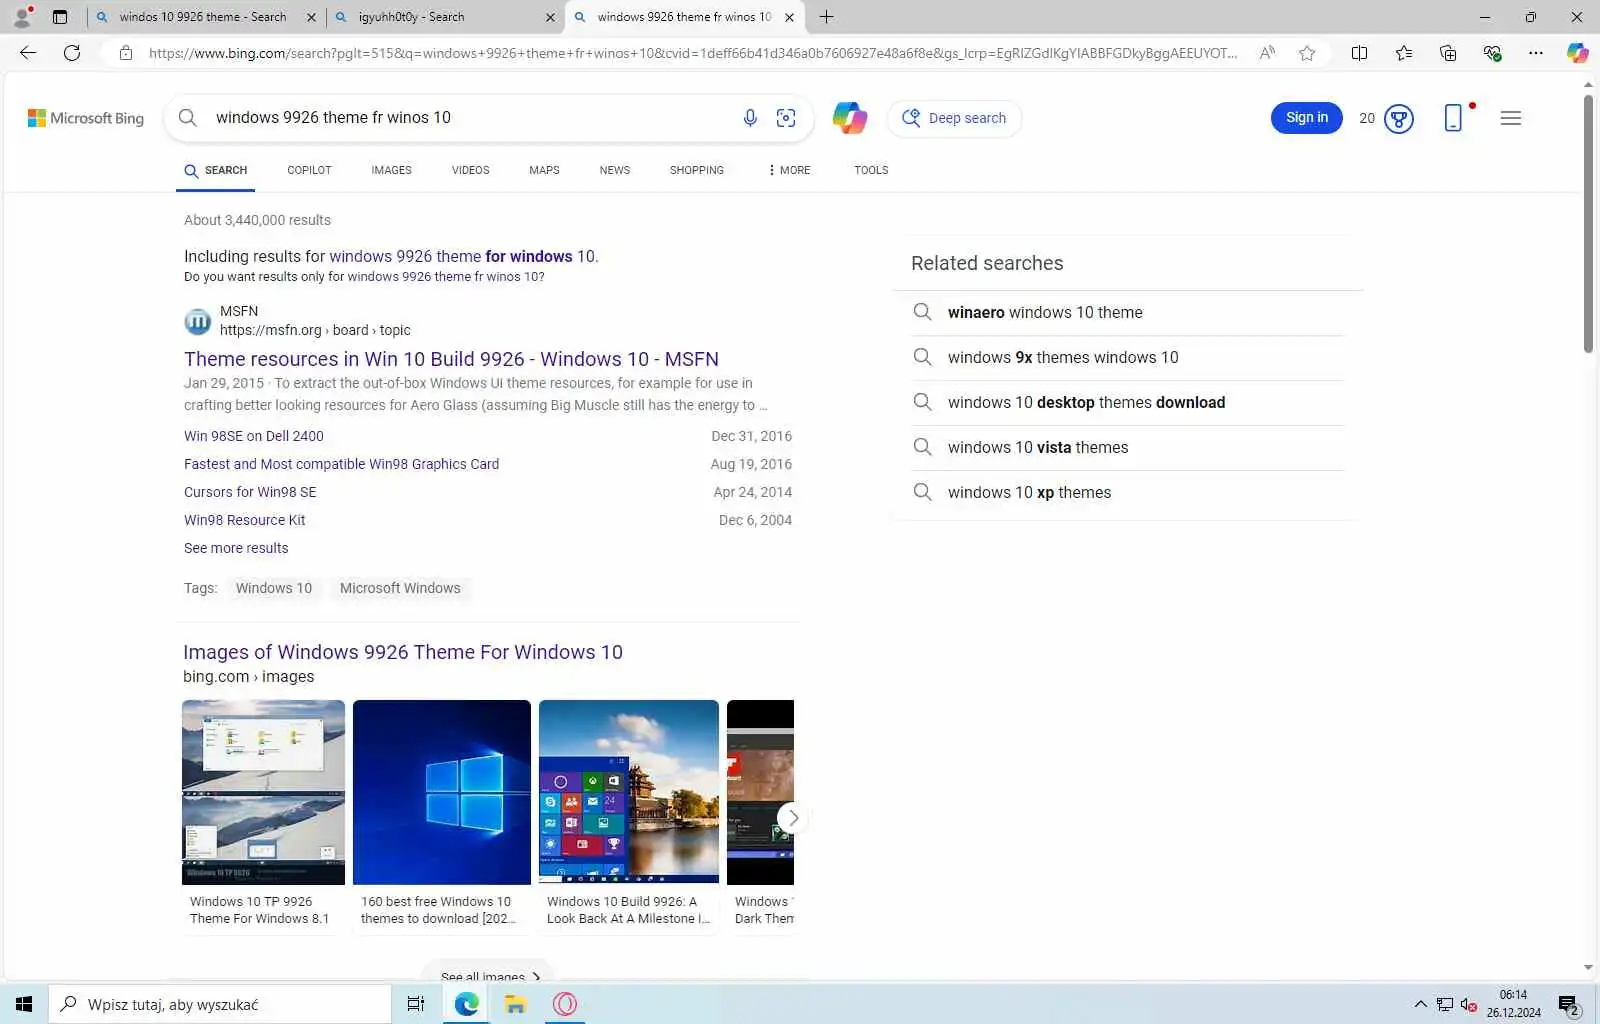Open 'Images of Windows 9926 Theme For Windows 10'

[403, 652]
